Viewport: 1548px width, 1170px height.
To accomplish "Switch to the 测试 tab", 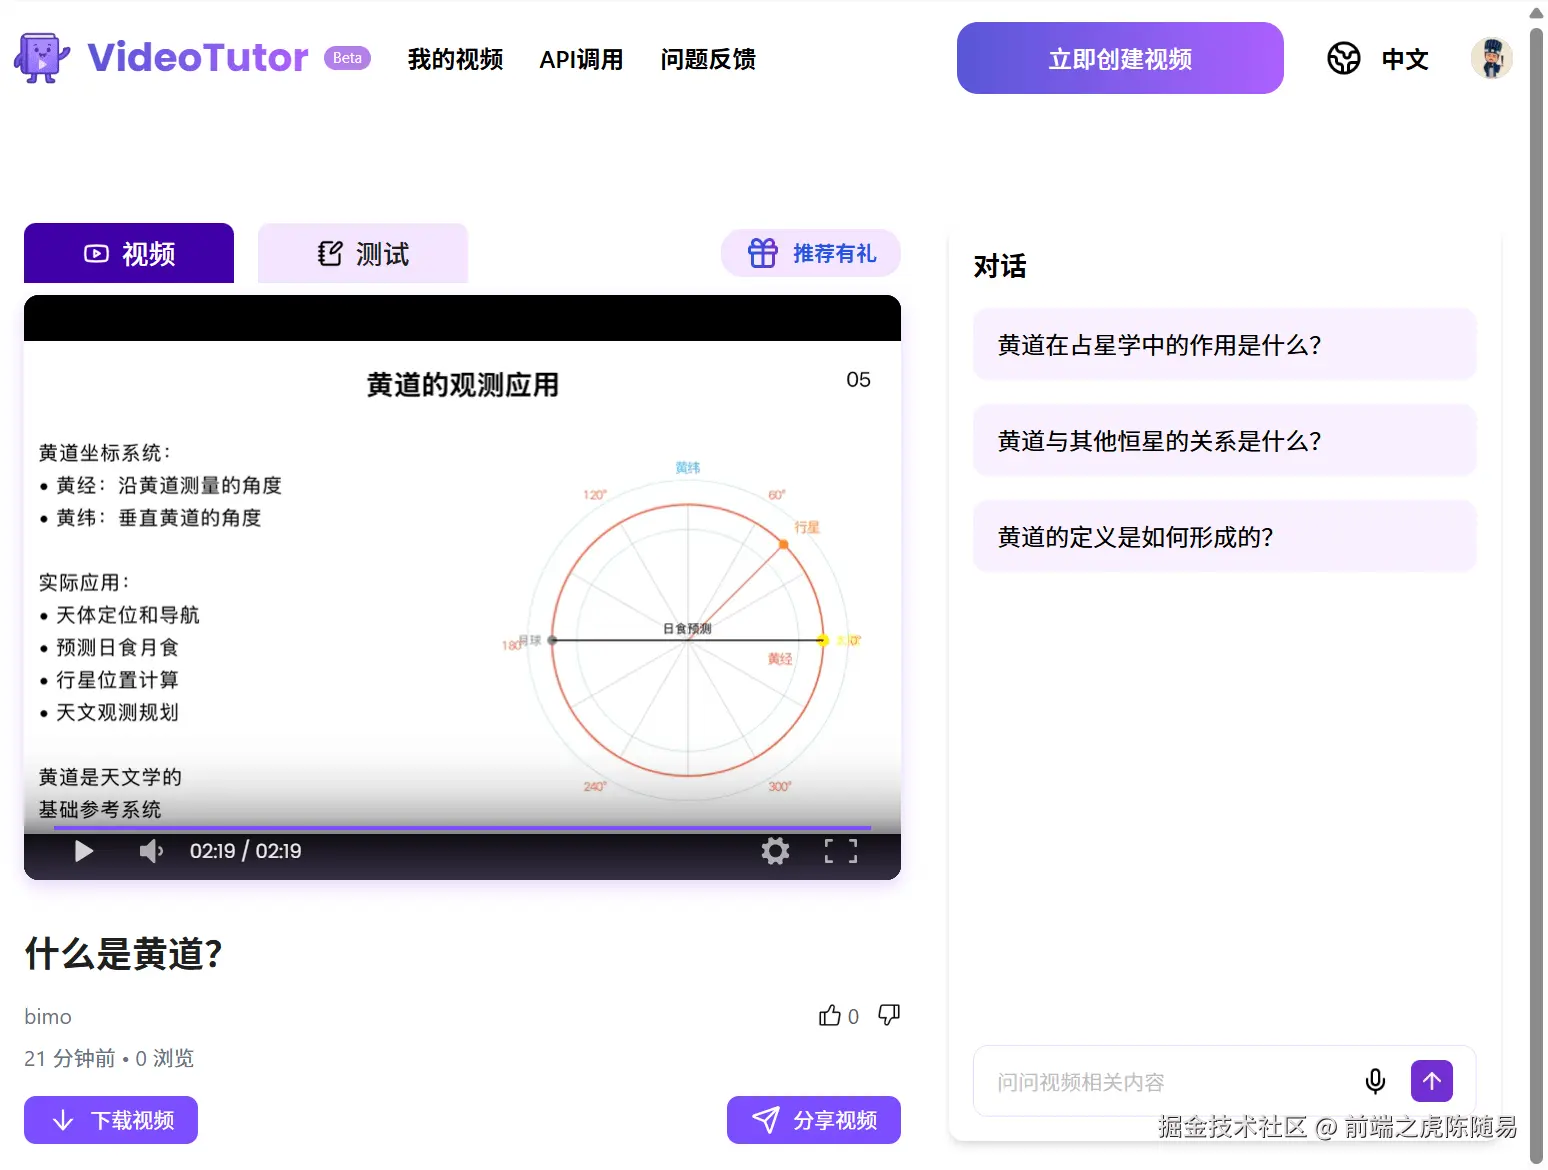I will tap(363, 253).
